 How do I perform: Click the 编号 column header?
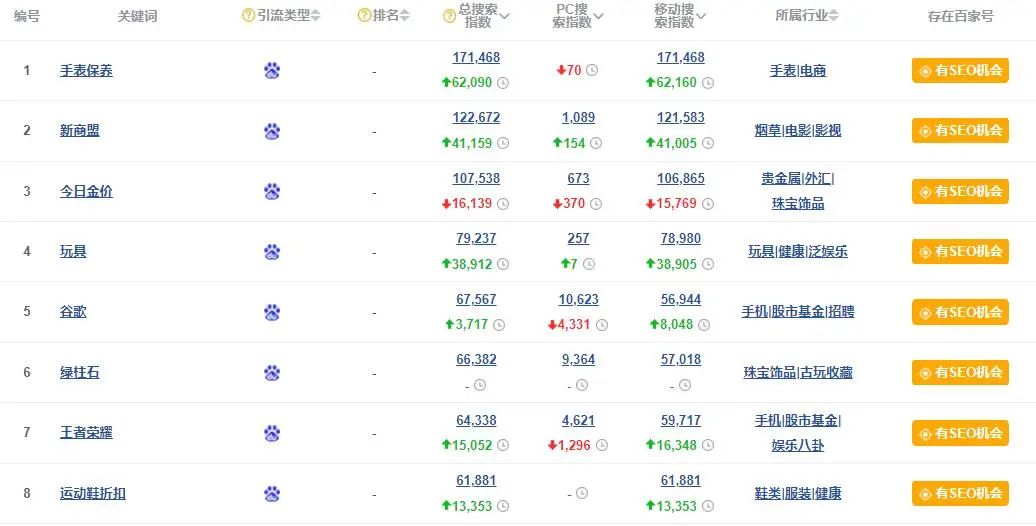tap(27, 16)
